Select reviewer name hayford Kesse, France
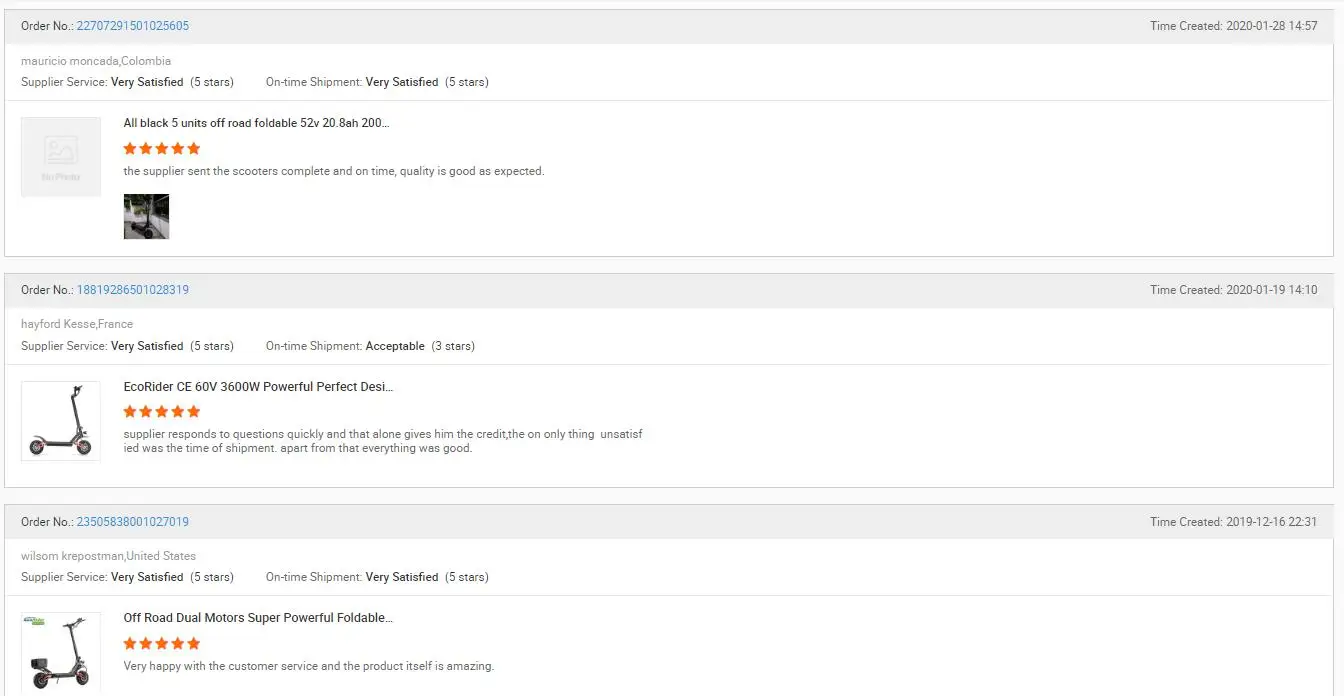The height and width of the screenshot is (696, 1344). tap(77, 324)
